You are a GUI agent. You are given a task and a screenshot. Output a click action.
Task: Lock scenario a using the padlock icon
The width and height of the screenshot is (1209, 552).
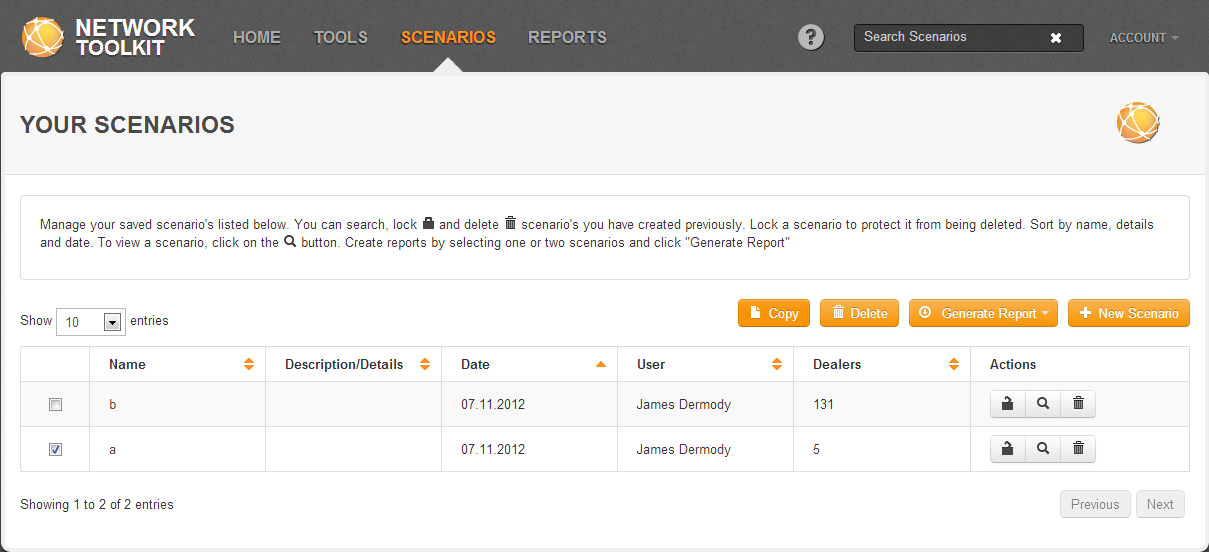[1007, 449]
